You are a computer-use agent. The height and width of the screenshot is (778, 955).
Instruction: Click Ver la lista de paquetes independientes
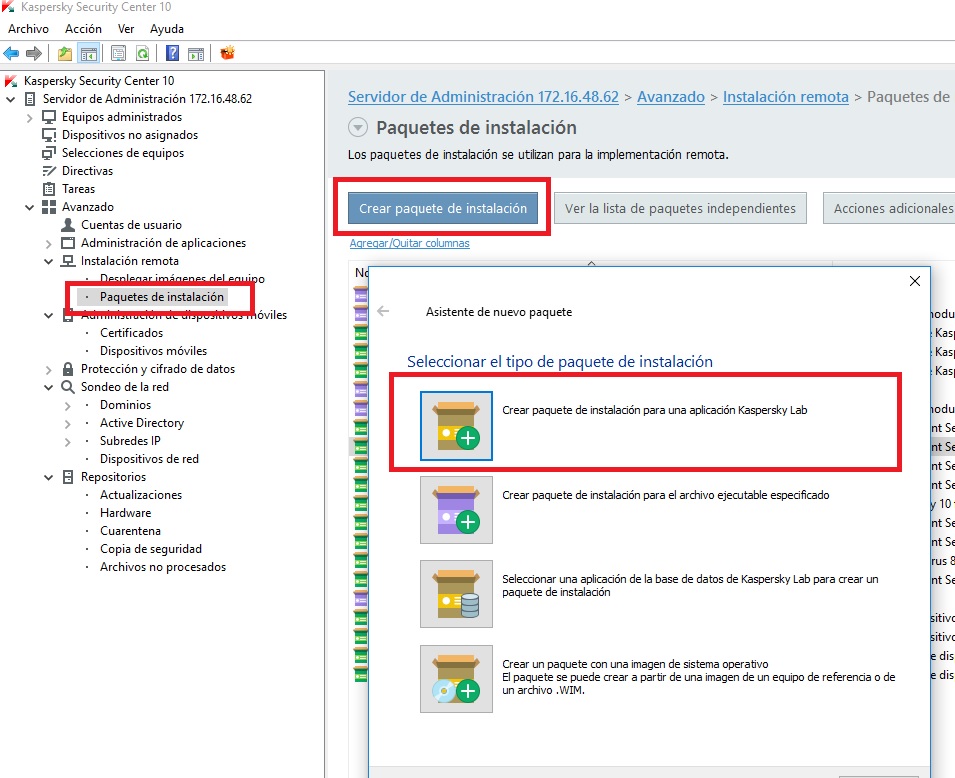click(680, 208)
